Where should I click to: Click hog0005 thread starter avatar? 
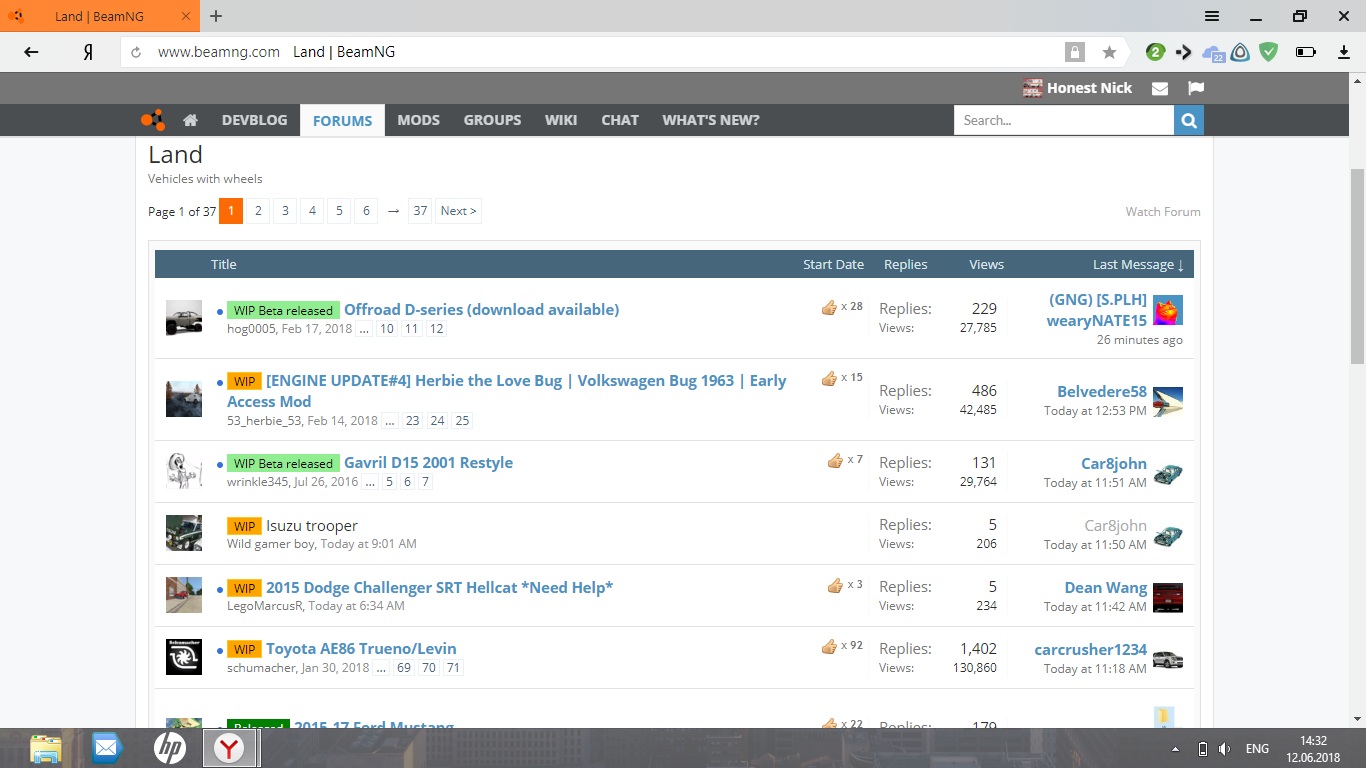pos(184,318)
